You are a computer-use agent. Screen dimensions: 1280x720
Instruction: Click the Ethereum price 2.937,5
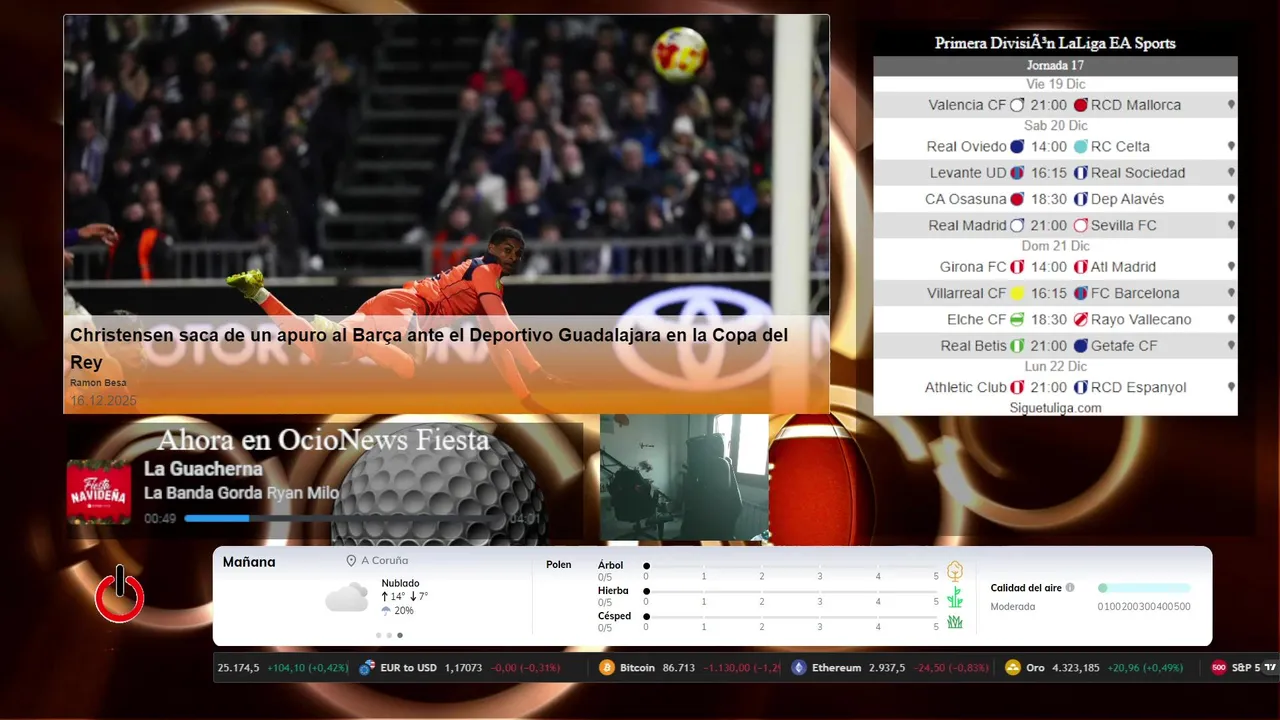point(887,668)
